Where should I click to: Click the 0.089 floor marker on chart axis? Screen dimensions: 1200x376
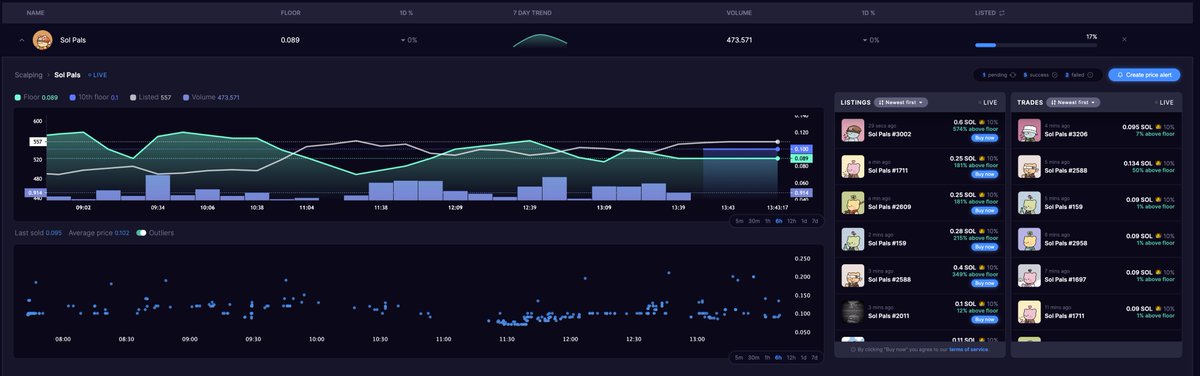(x=801, y=158)
